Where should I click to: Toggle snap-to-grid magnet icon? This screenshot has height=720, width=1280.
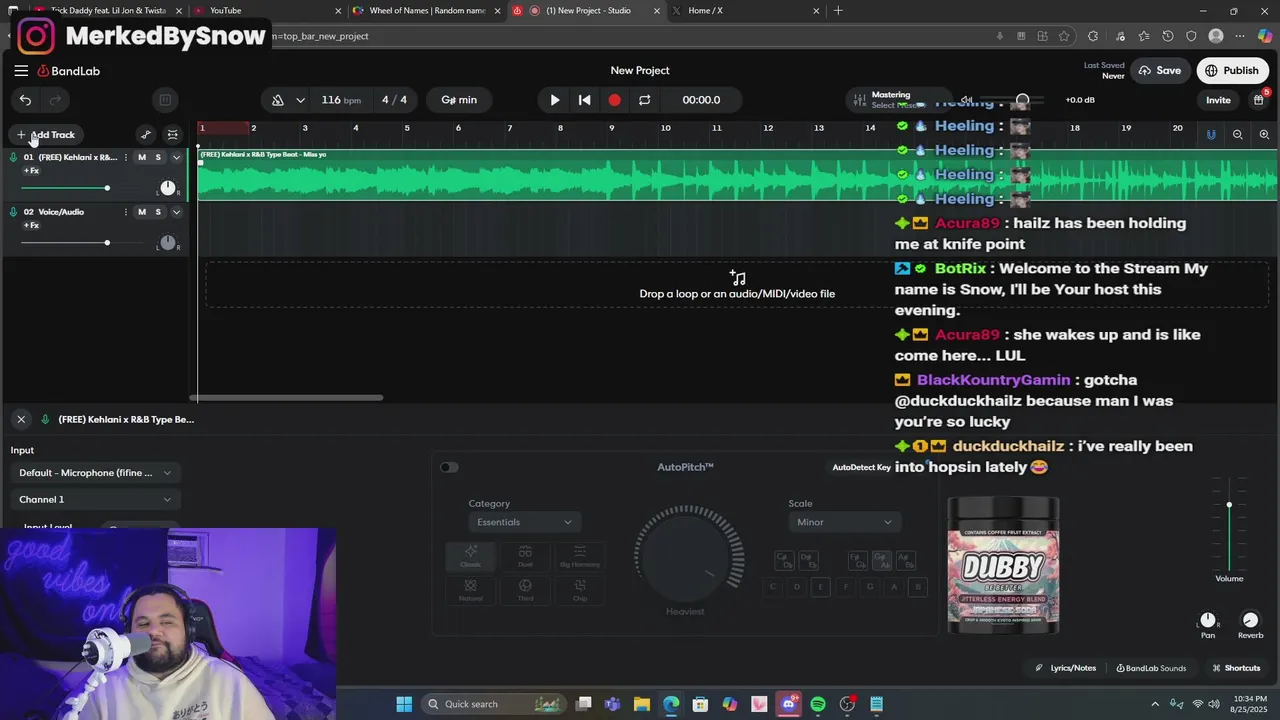[x=1211, y=135]
